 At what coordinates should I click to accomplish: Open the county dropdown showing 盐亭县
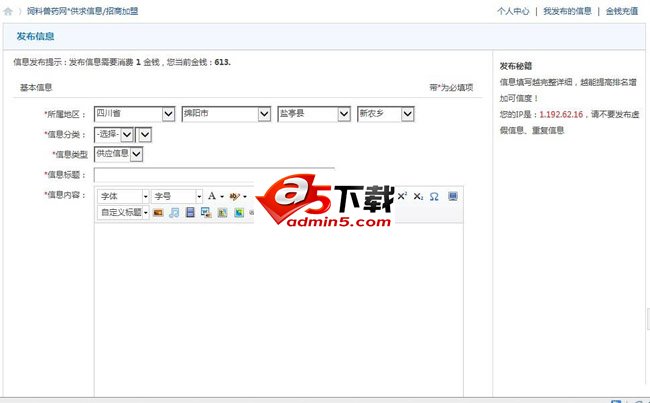point(314,114)
